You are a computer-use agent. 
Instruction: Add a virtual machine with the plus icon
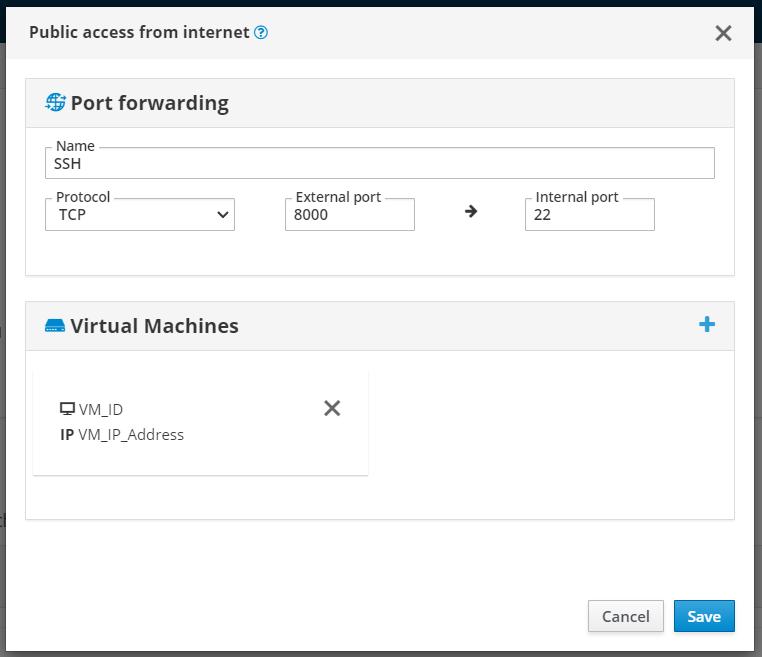[707, 324]
